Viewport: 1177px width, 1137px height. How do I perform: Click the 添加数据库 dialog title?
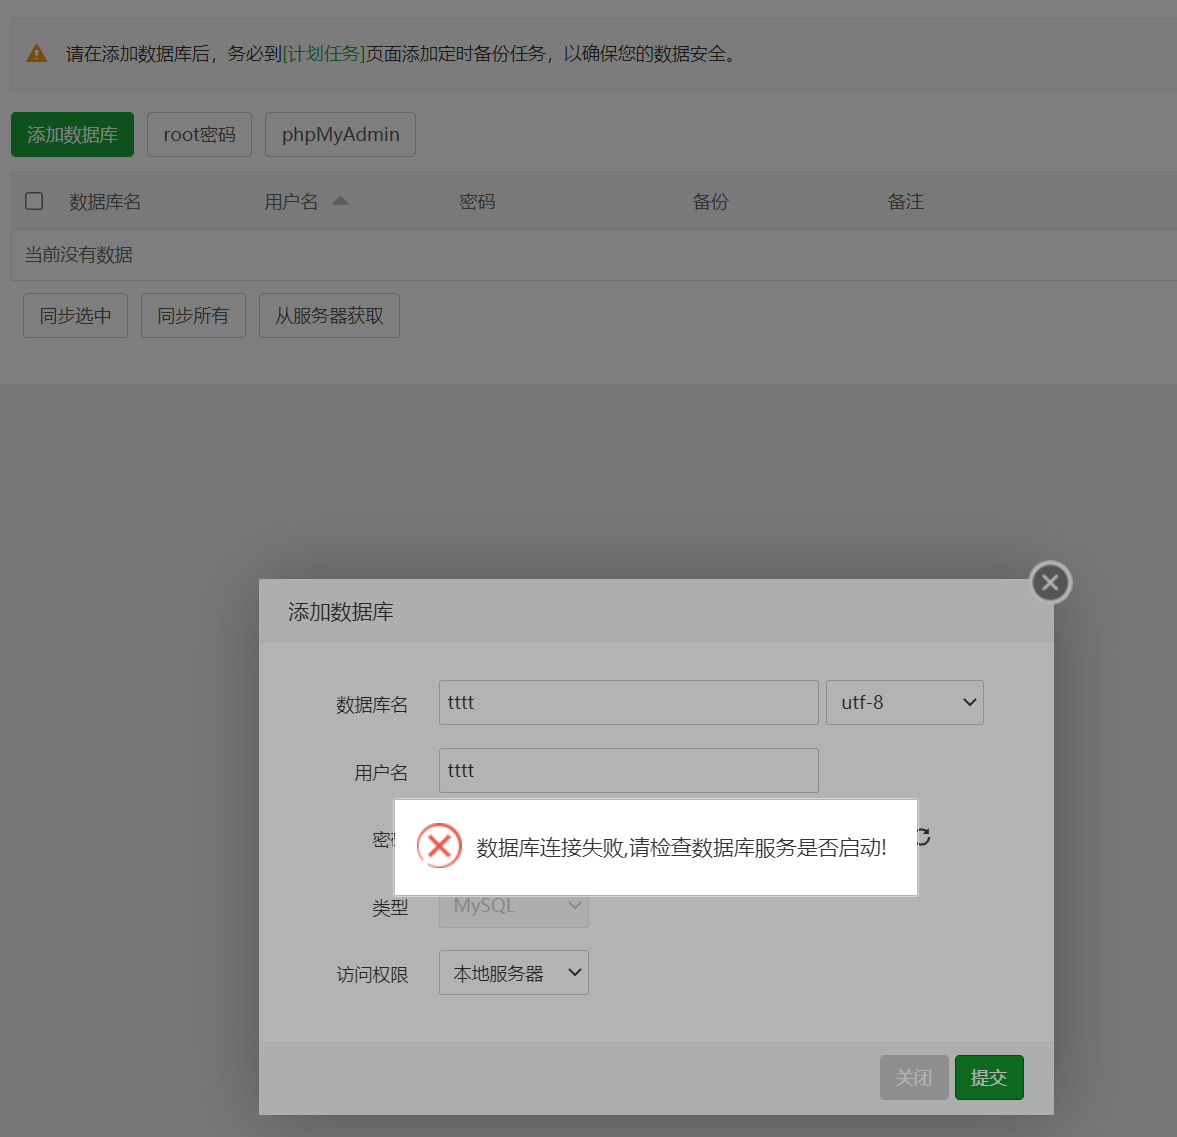(341, 612)
